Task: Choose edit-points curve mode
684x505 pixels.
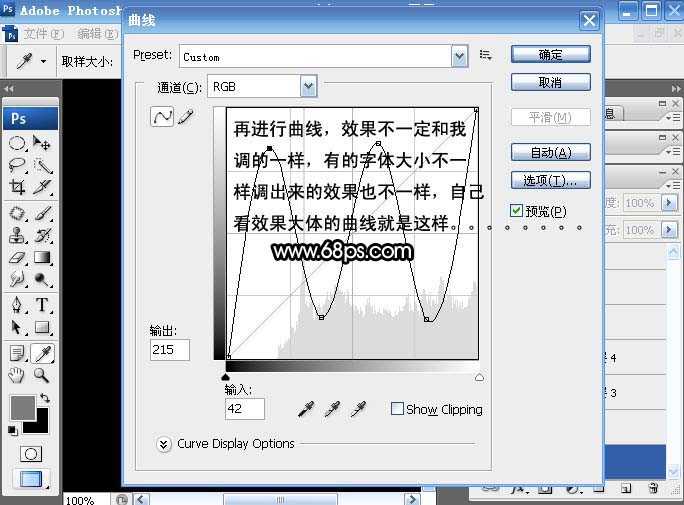Action: pyautogui.click(x=162, y=116)
